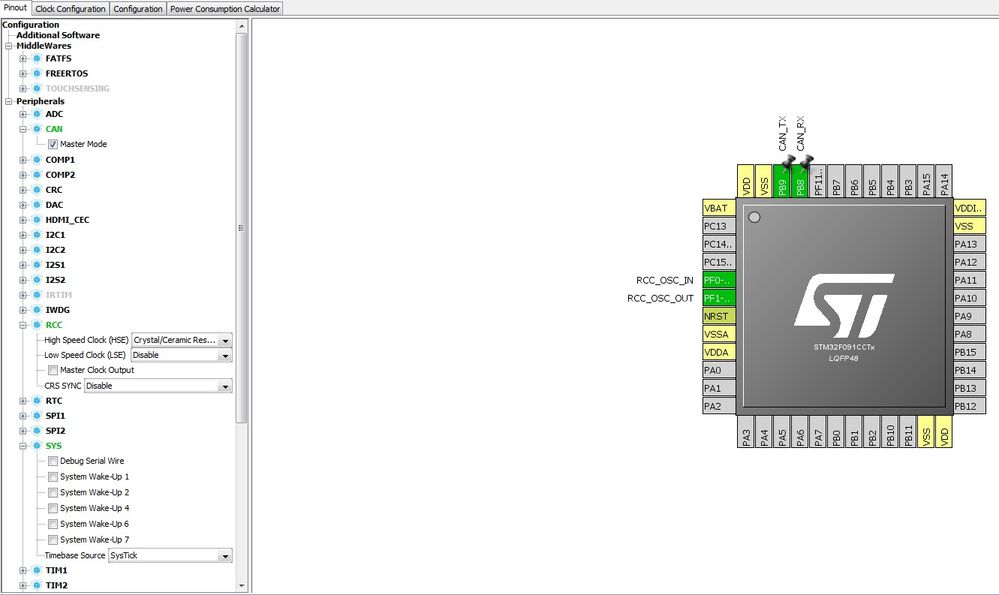
Task: Select the TOUCHSENSING tree item
Action: [x=77, y=89]
